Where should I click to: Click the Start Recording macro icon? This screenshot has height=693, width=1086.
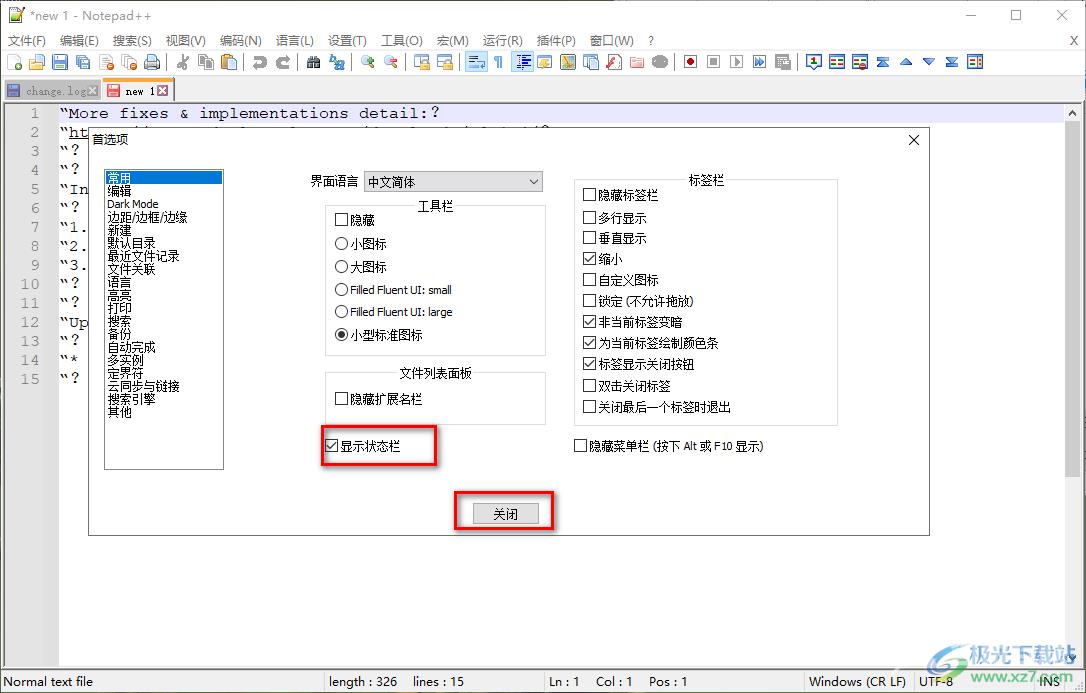pos(691,62)
